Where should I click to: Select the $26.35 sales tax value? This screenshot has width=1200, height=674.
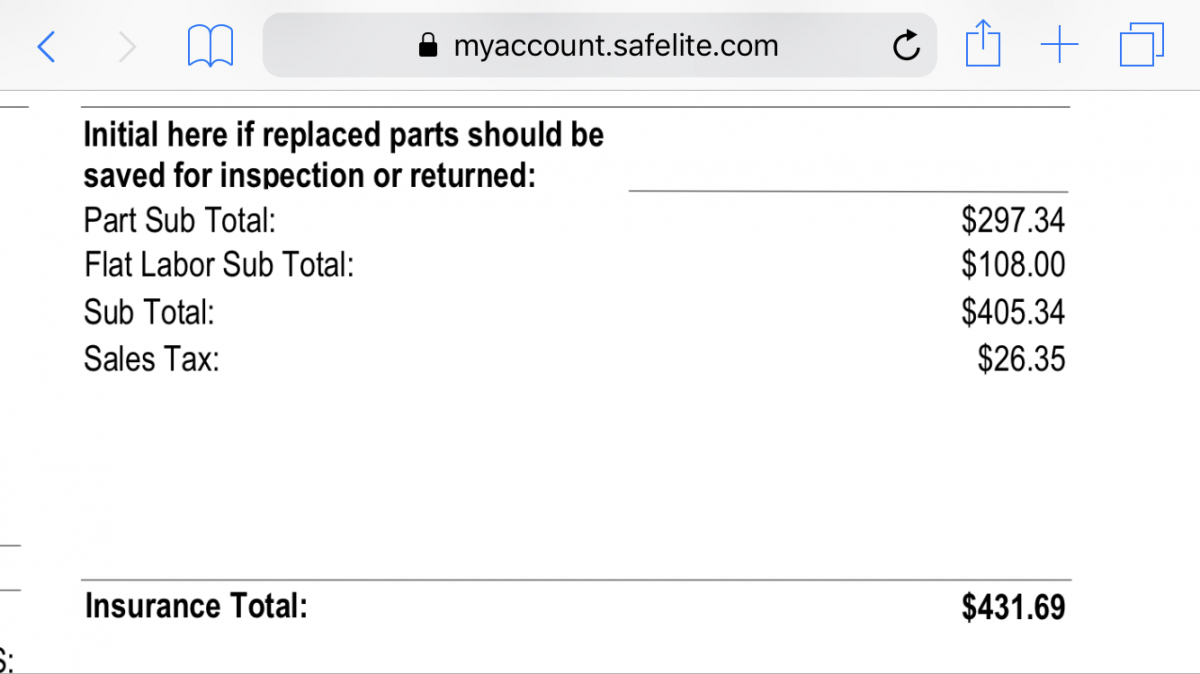point(1021,359)
